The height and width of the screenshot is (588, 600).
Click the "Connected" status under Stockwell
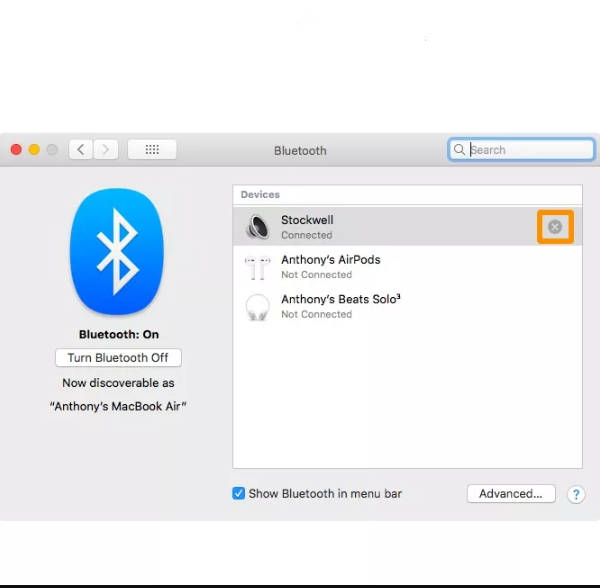pos(307,235)
